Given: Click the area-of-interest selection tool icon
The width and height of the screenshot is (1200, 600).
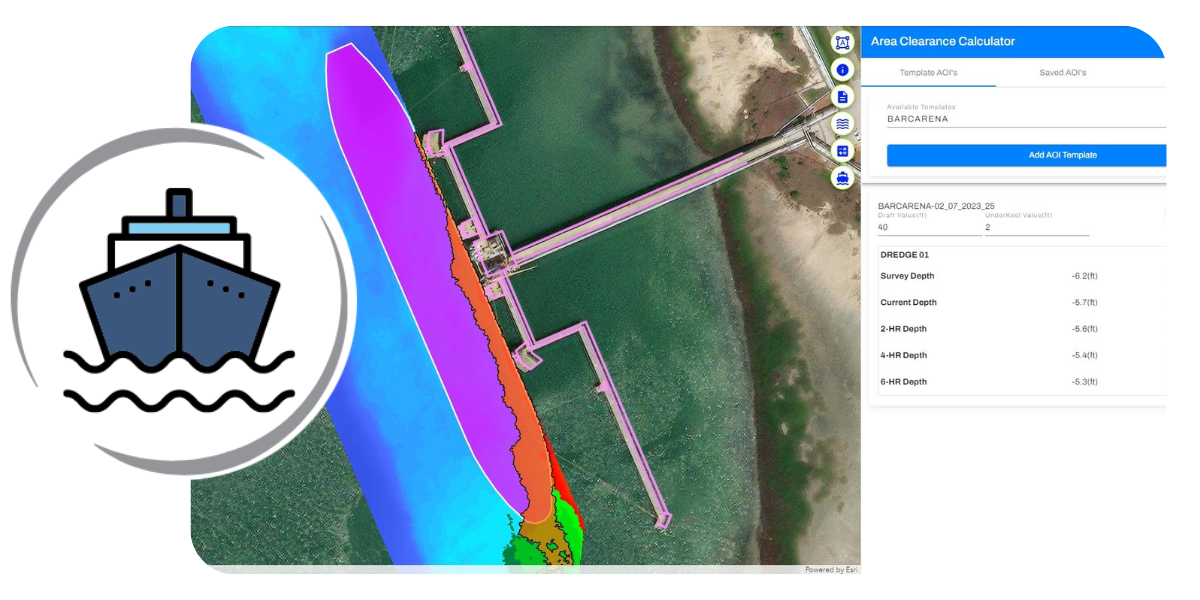Looking at the screenshot, I should (x=842, y=43).
